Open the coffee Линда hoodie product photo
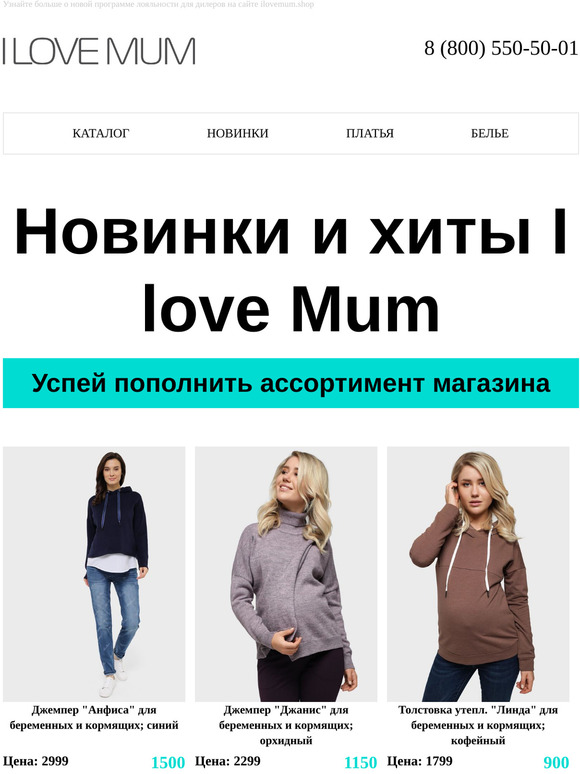Screen dimensions: 580x774 (x=478, y=574)
